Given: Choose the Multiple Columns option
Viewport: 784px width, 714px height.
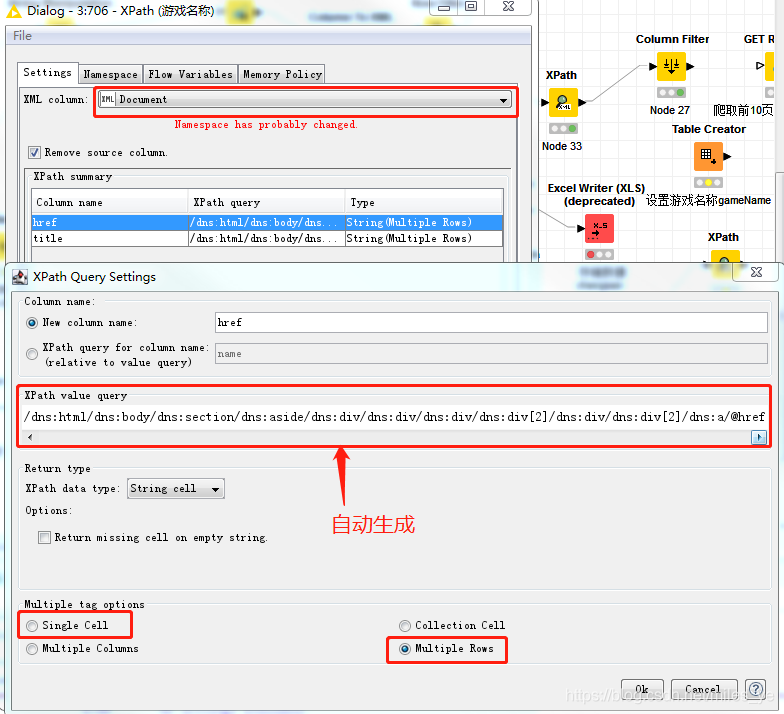Looking at the screenshot, I should 32,648.
